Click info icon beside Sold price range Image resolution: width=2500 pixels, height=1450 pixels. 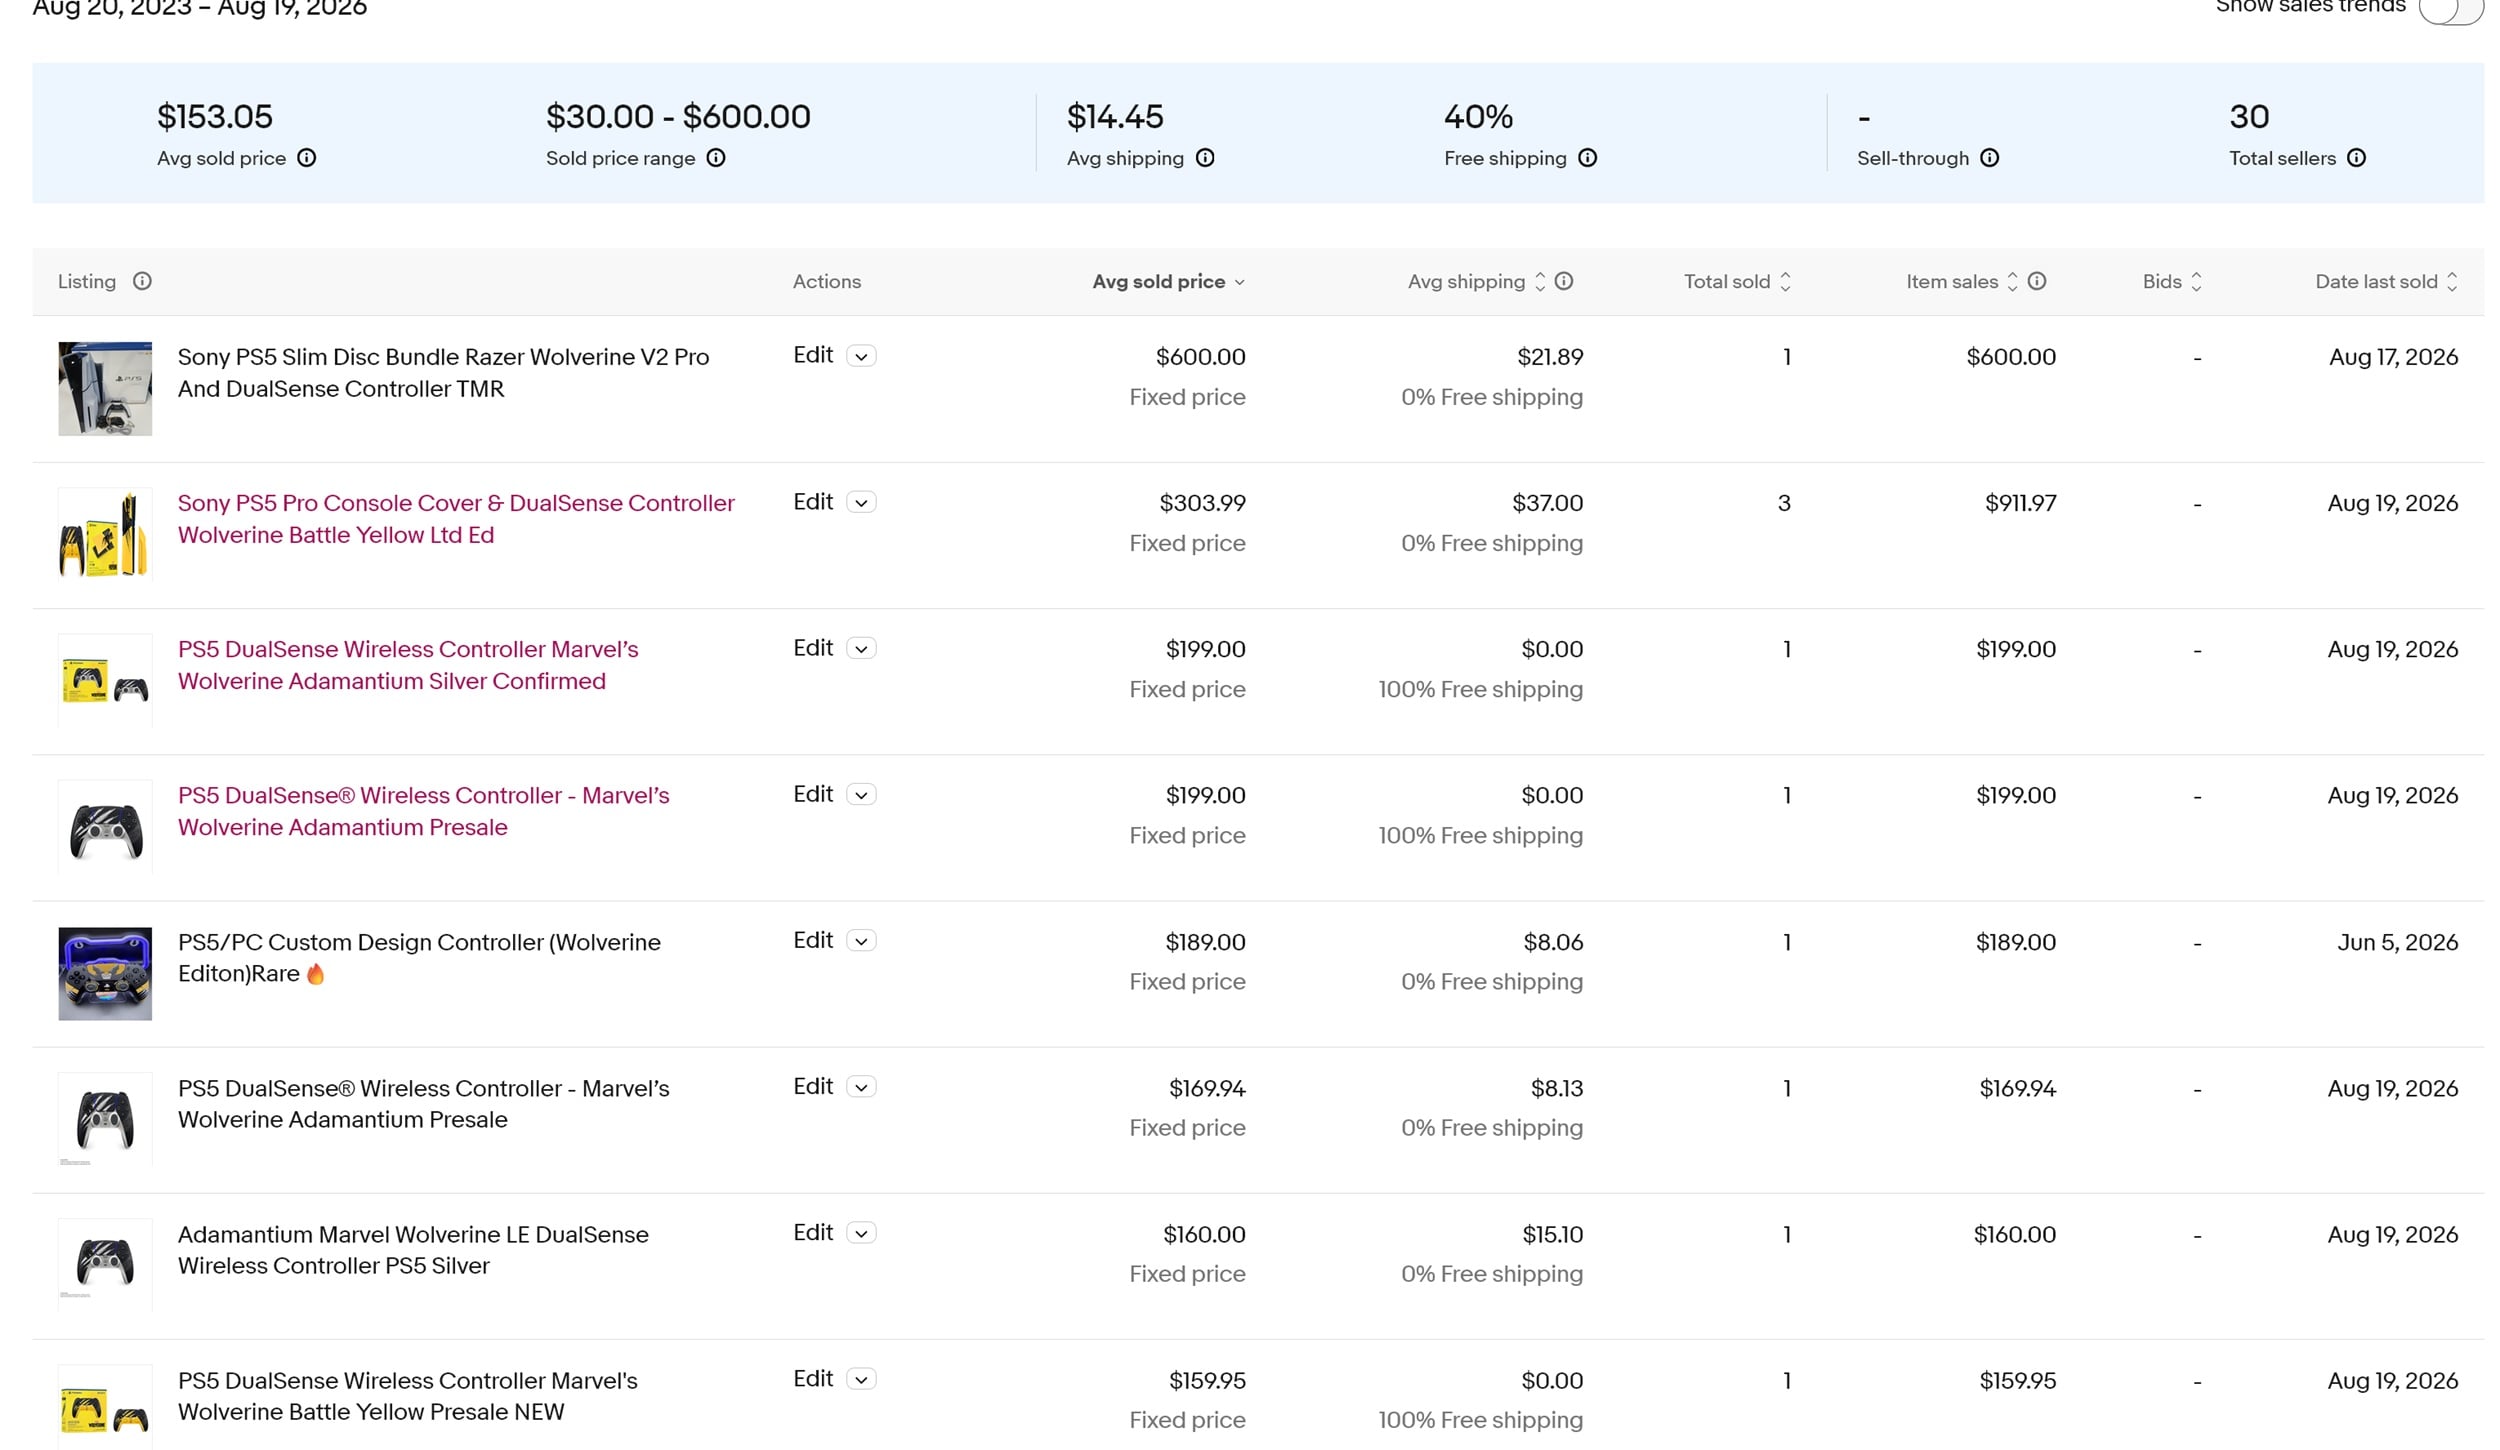tap(716, 158)
